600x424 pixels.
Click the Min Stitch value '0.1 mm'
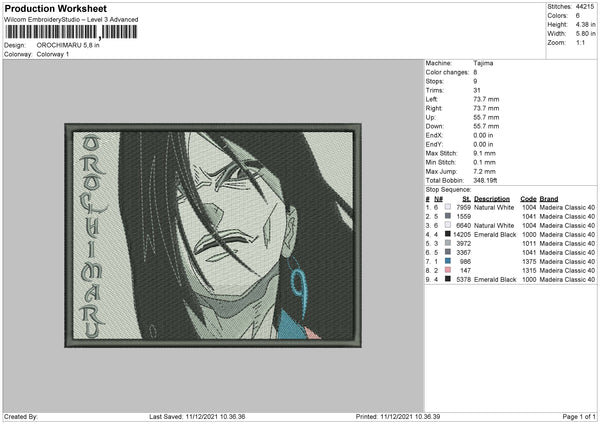[485, 162]
